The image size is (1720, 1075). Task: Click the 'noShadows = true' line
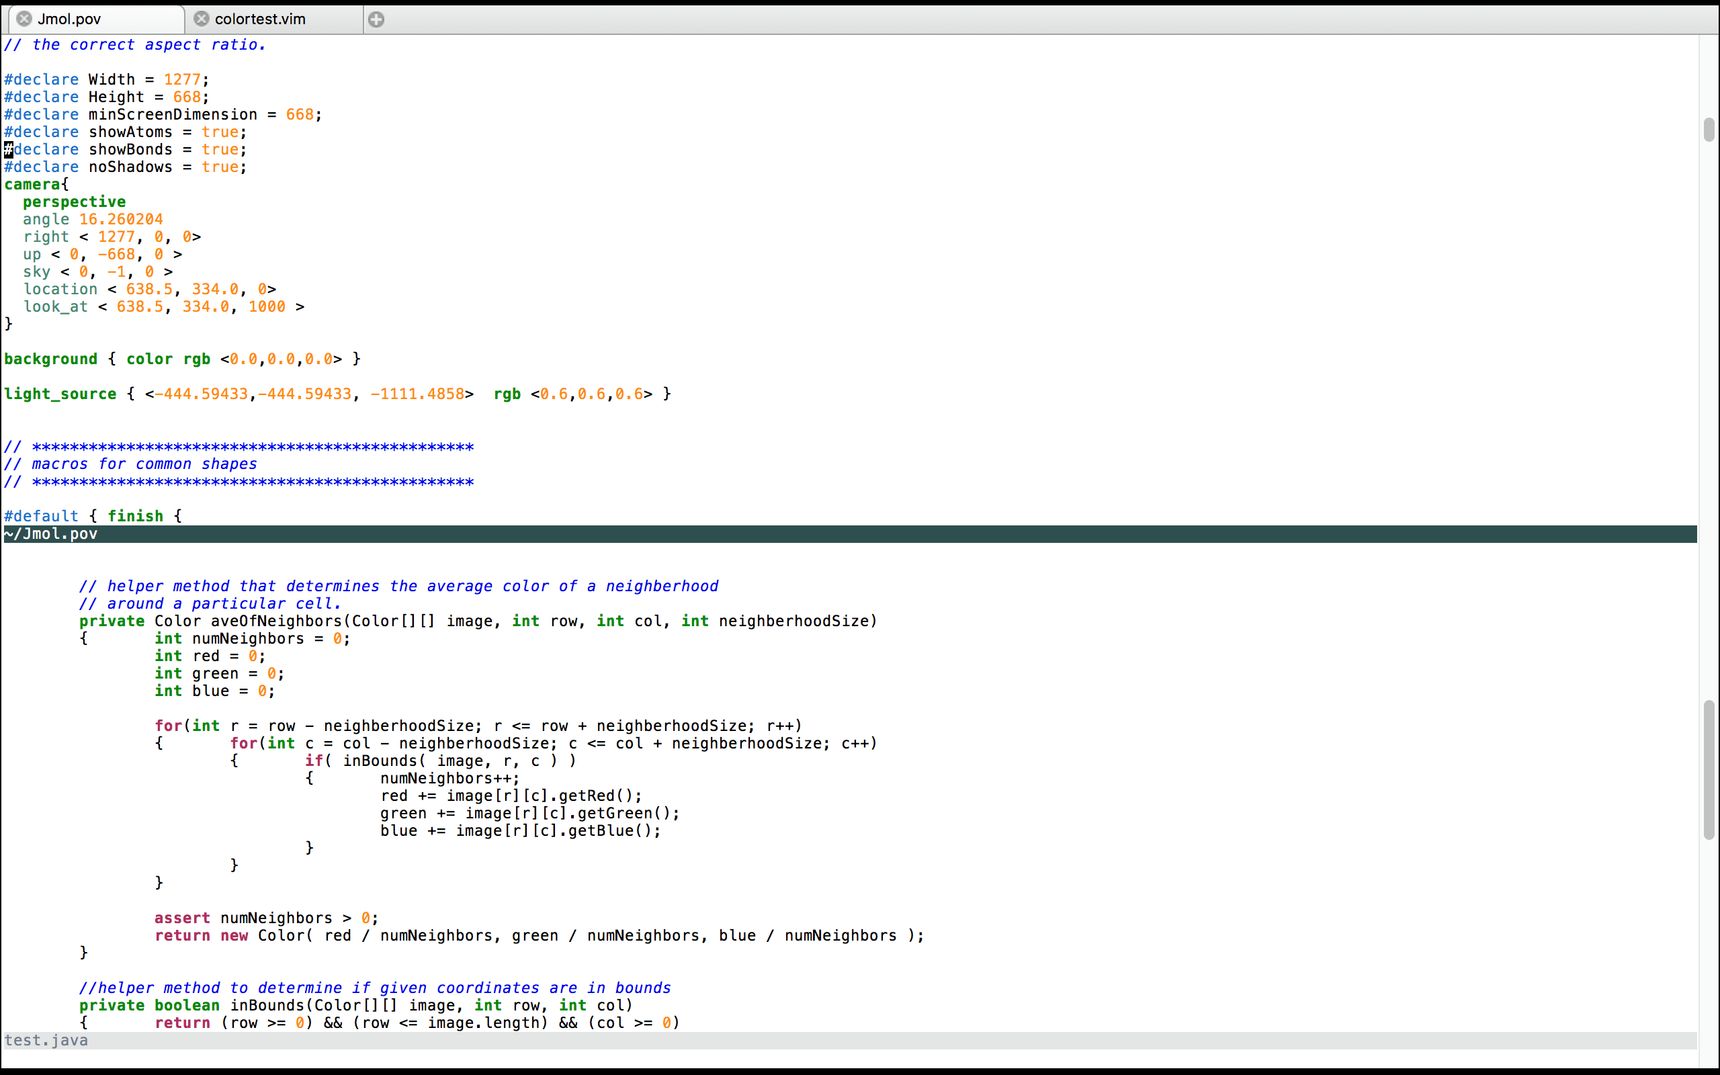point(125,167)
